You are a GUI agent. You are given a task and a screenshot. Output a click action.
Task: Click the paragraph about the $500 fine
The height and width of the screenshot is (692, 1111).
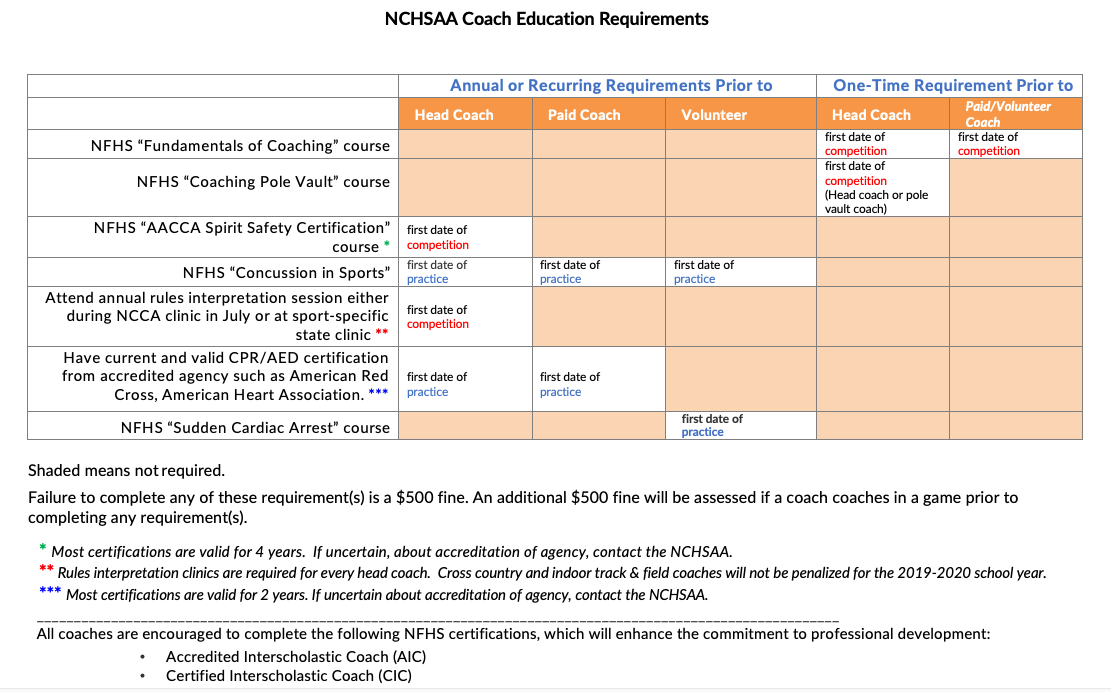[x=522, y=507]
